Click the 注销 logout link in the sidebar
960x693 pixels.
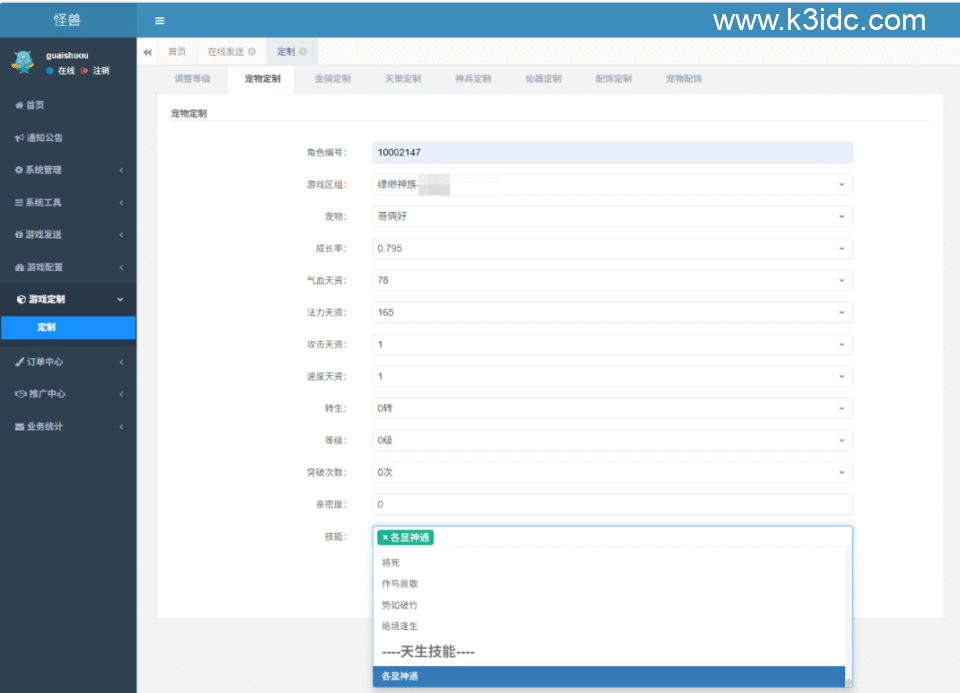pos(100,71)
